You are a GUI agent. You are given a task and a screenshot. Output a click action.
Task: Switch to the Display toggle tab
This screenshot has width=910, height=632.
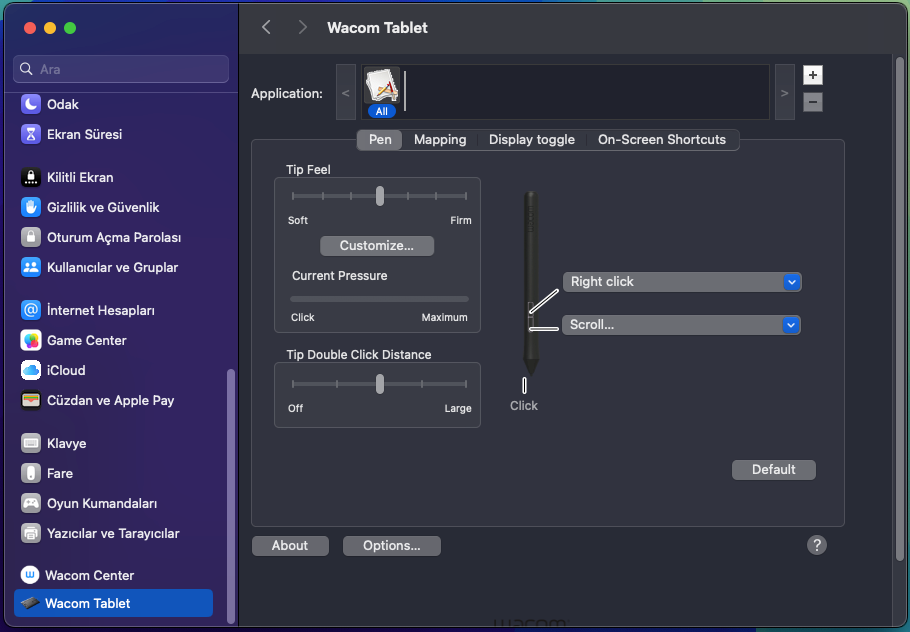point(532,140)
